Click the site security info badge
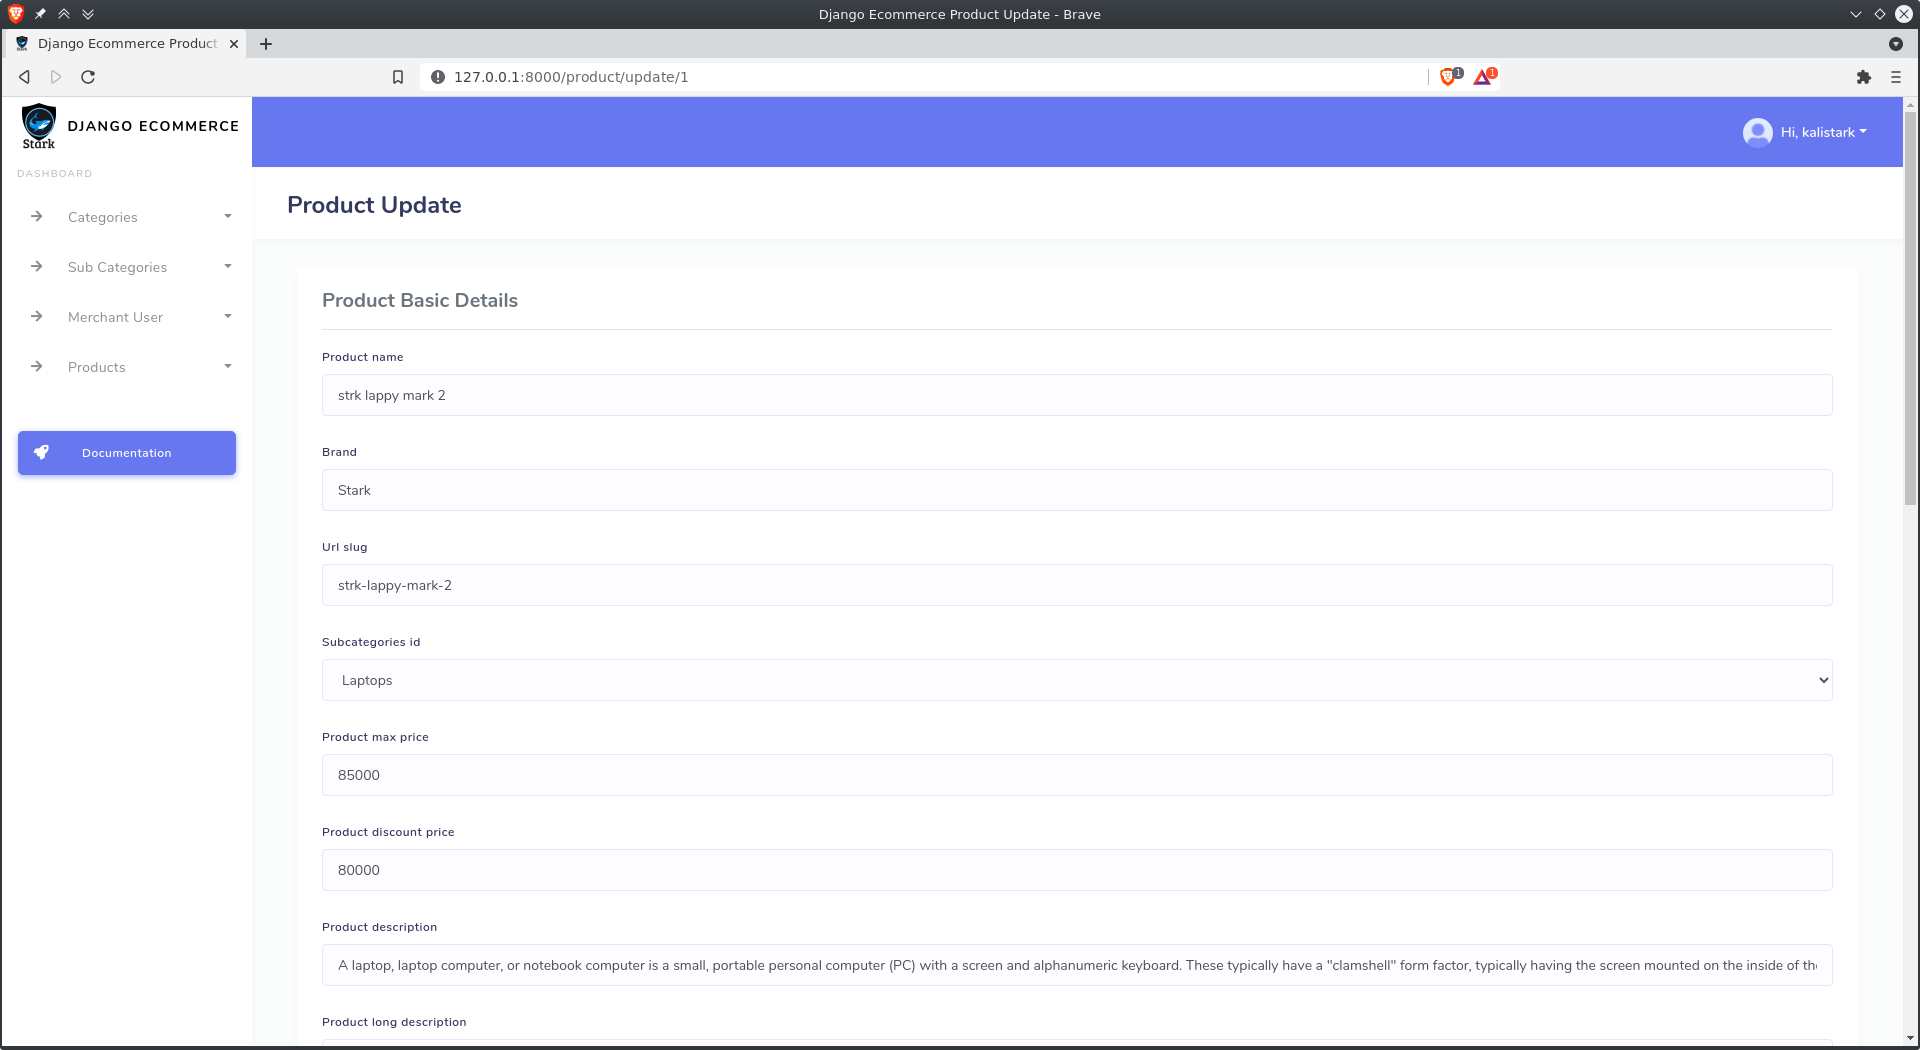 pyautogui.click(x=437, y=76)
